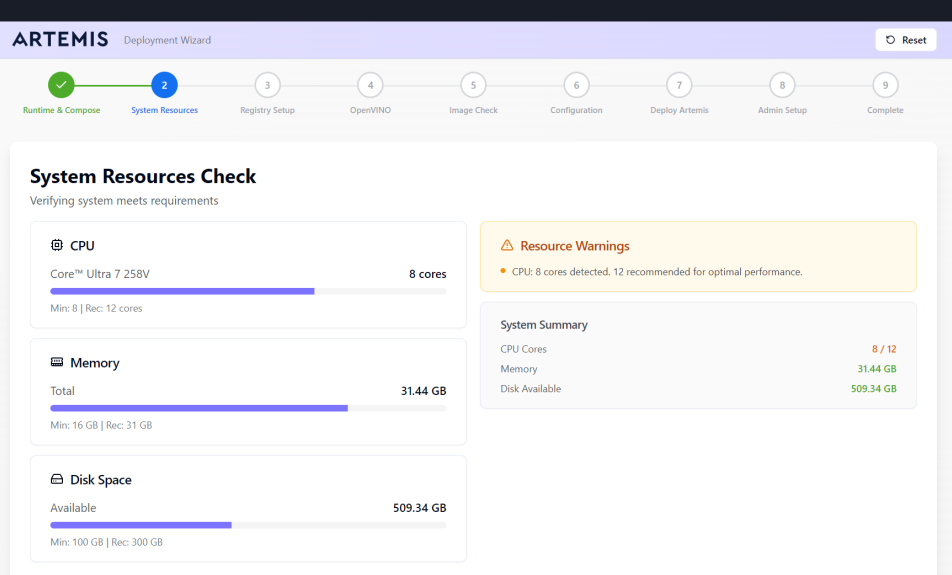952x575 pixels.
Task: Click the Memory total progress bar
Action: click(x=248, y=408)
